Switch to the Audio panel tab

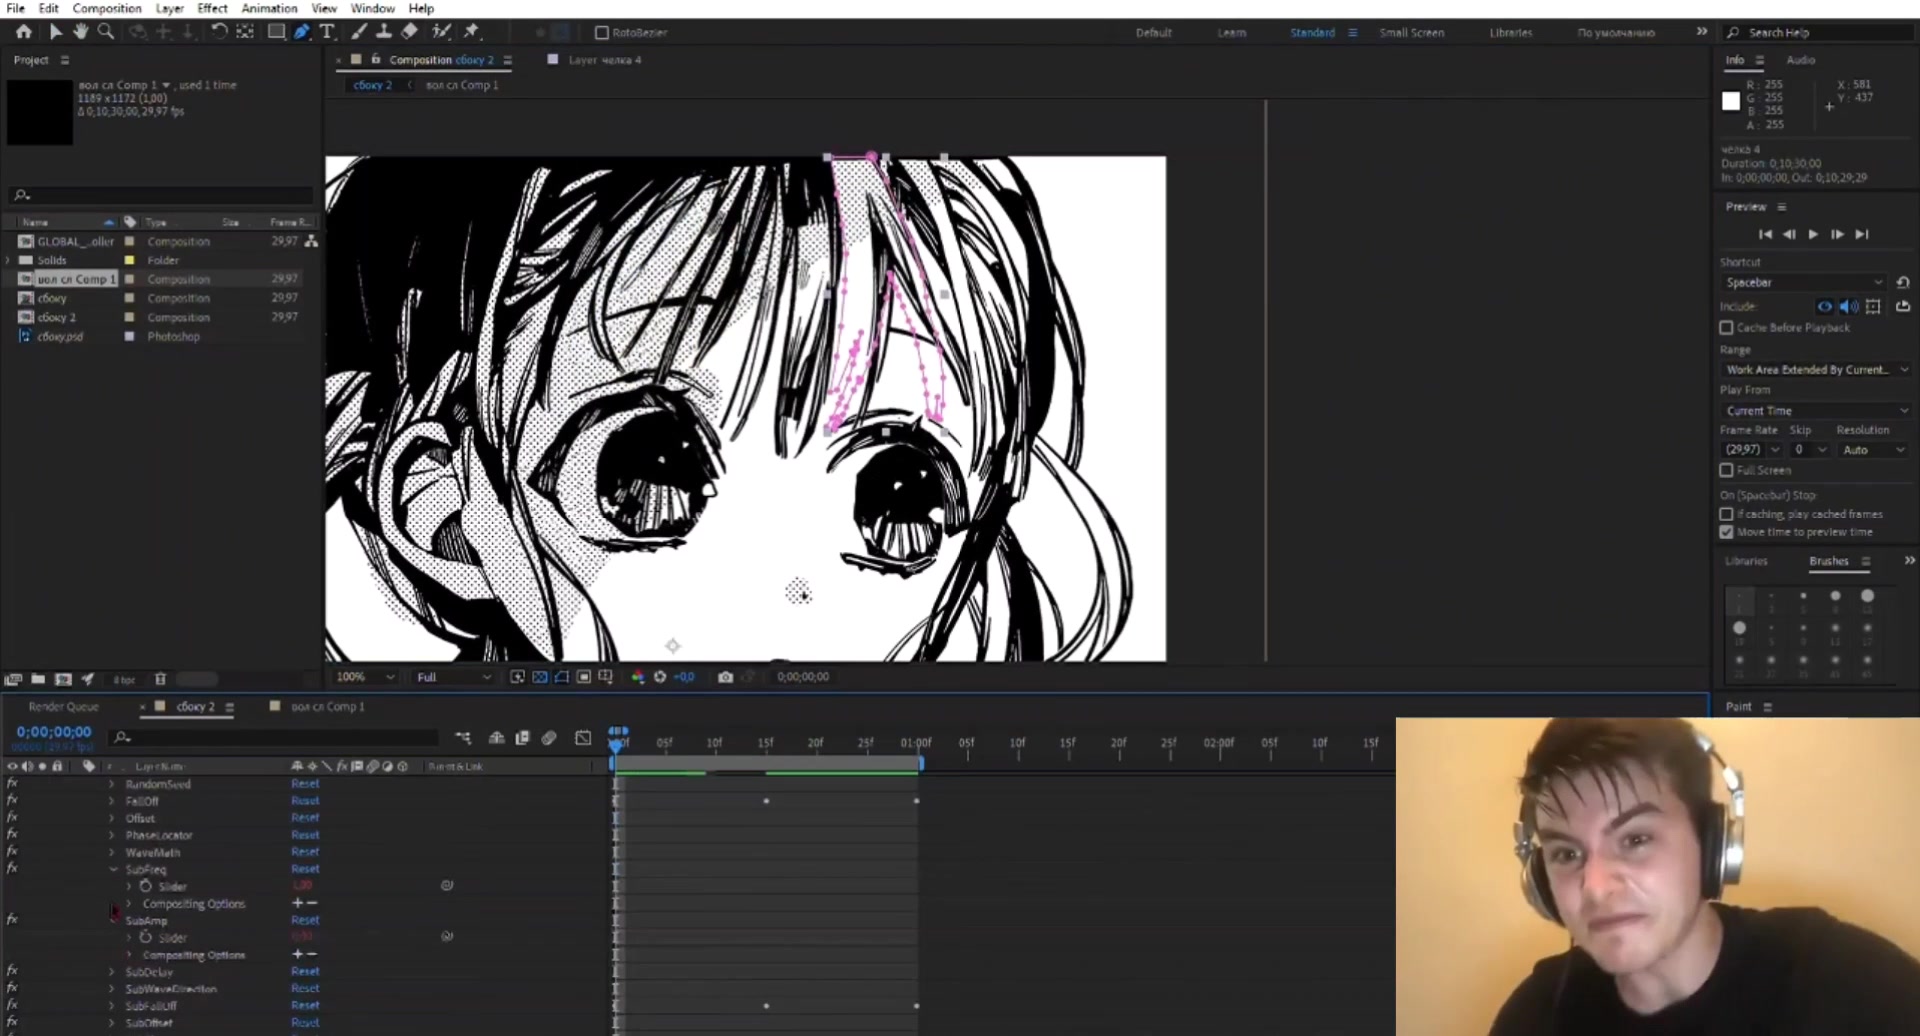point(1801,60)
